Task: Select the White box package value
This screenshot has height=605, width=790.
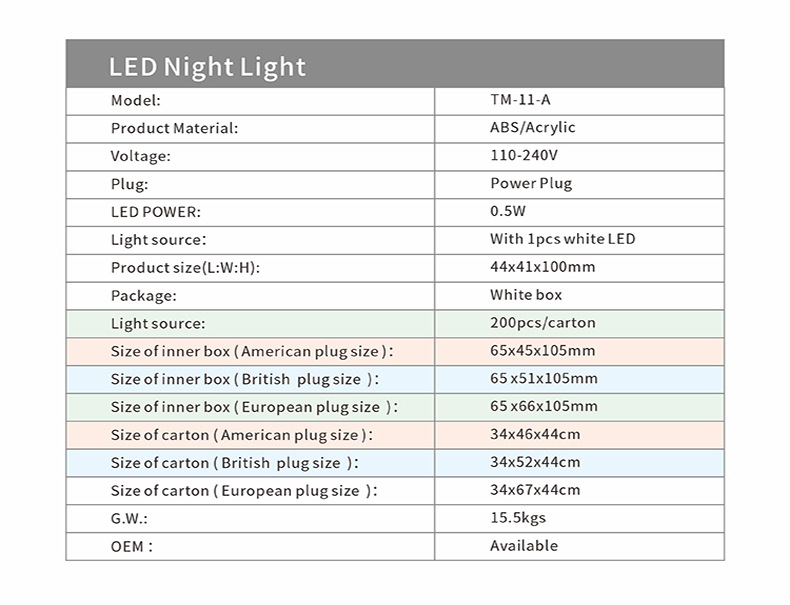Action: point(526,295)
